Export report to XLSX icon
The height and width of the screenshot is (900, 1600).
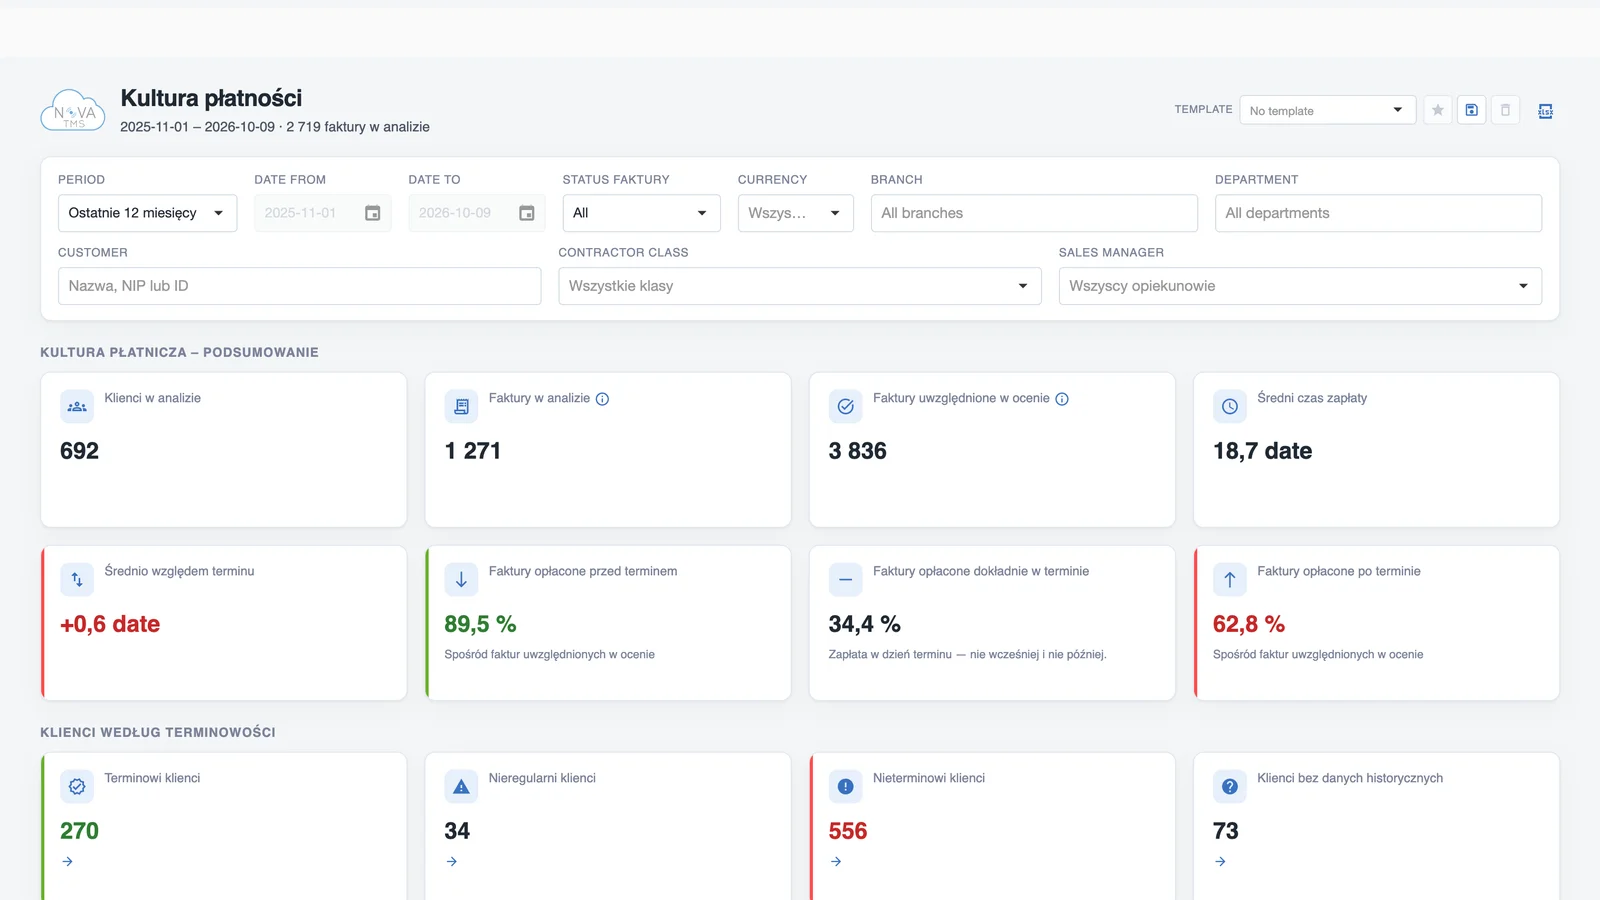(1545, 111)
